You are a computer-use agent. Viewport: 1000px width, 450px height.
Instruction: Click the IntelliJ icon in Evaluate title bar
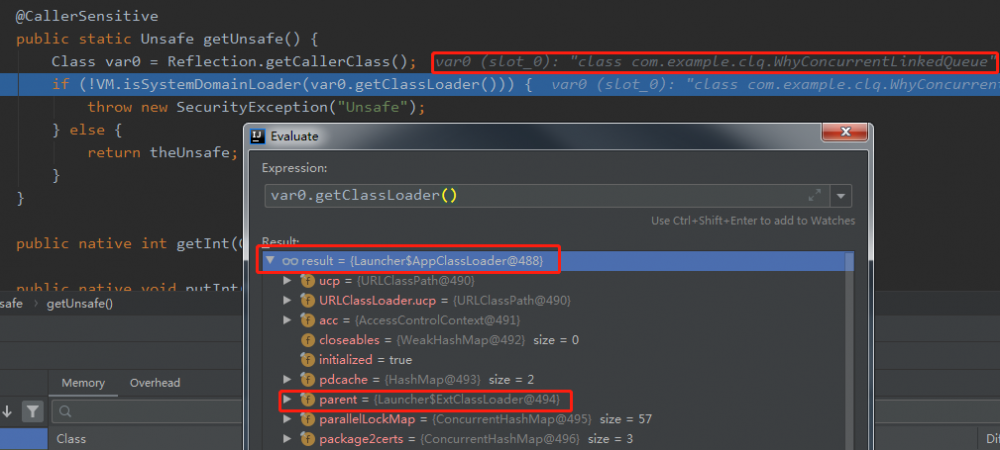[x=257, y=136]
